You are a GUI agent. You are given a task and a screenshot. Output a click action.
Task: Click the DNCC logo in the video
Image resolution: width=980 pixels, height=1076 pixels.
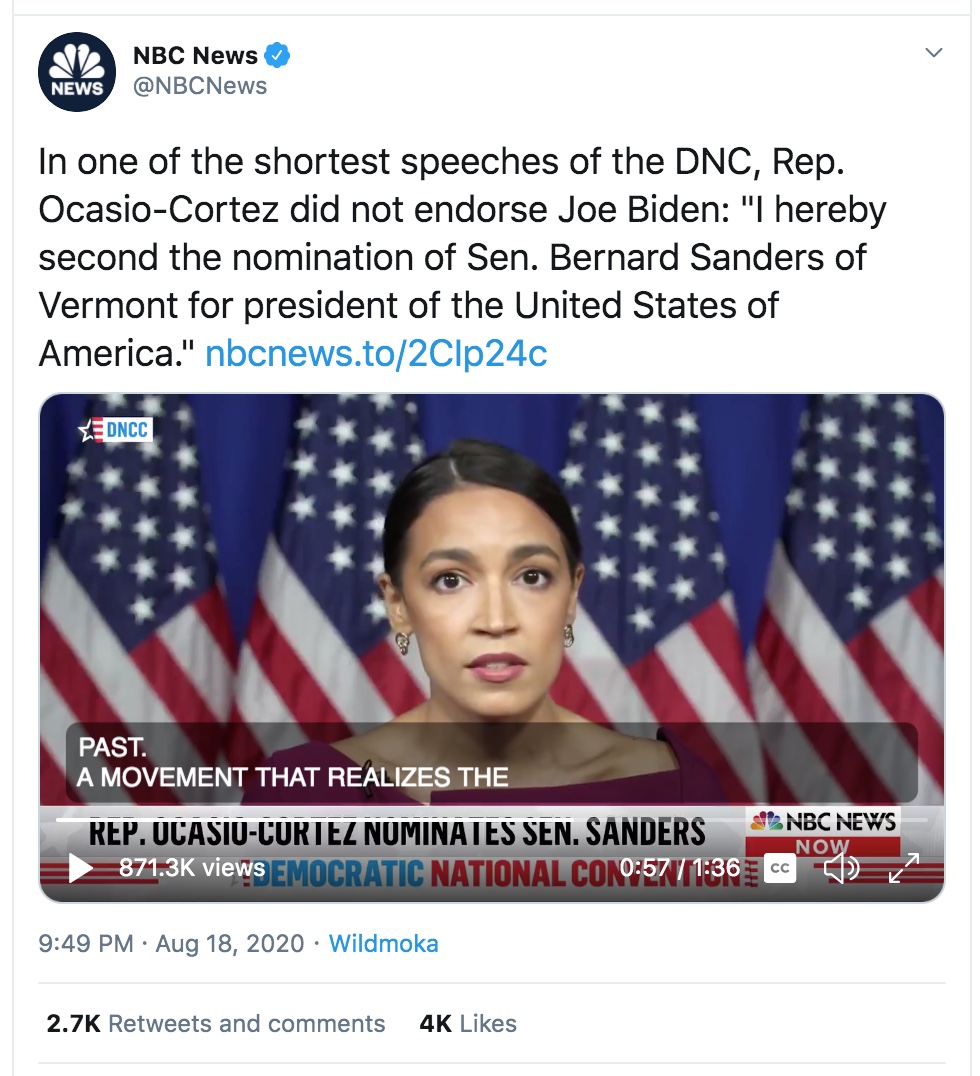coord(115,430)
